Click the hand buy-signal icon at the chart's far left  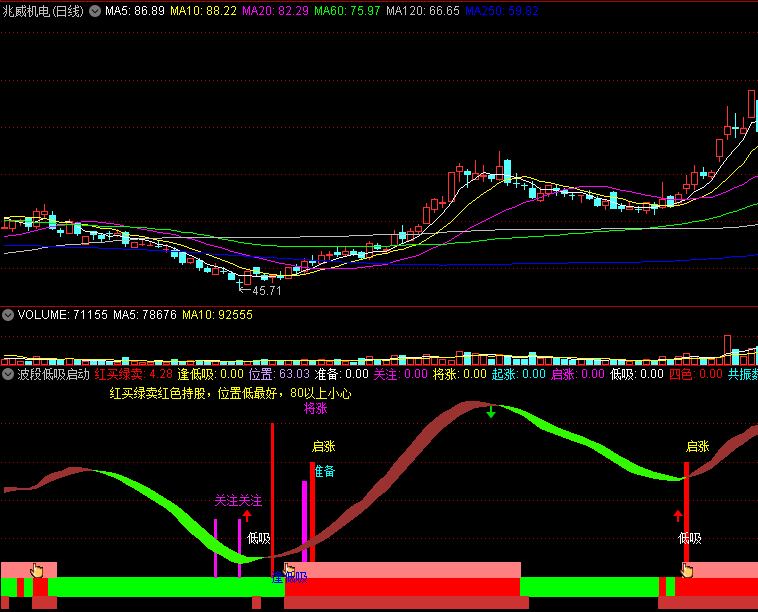tap(37, 570)
